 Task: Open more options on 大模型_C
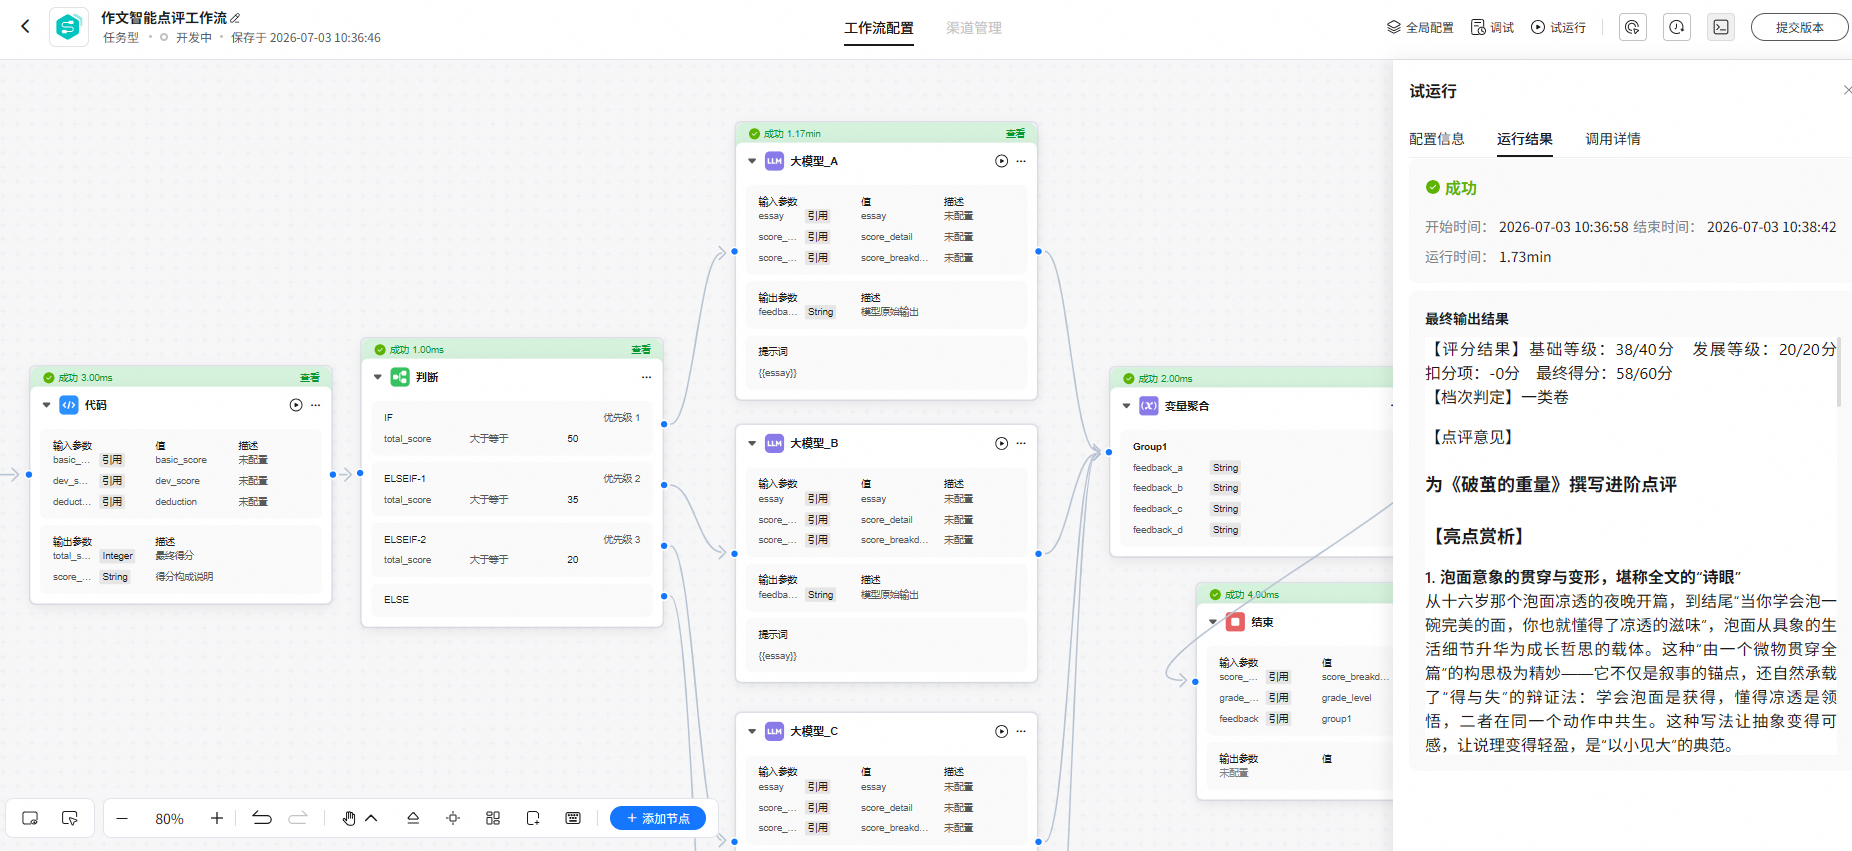pyautogui.click(x=1021, y=731)
